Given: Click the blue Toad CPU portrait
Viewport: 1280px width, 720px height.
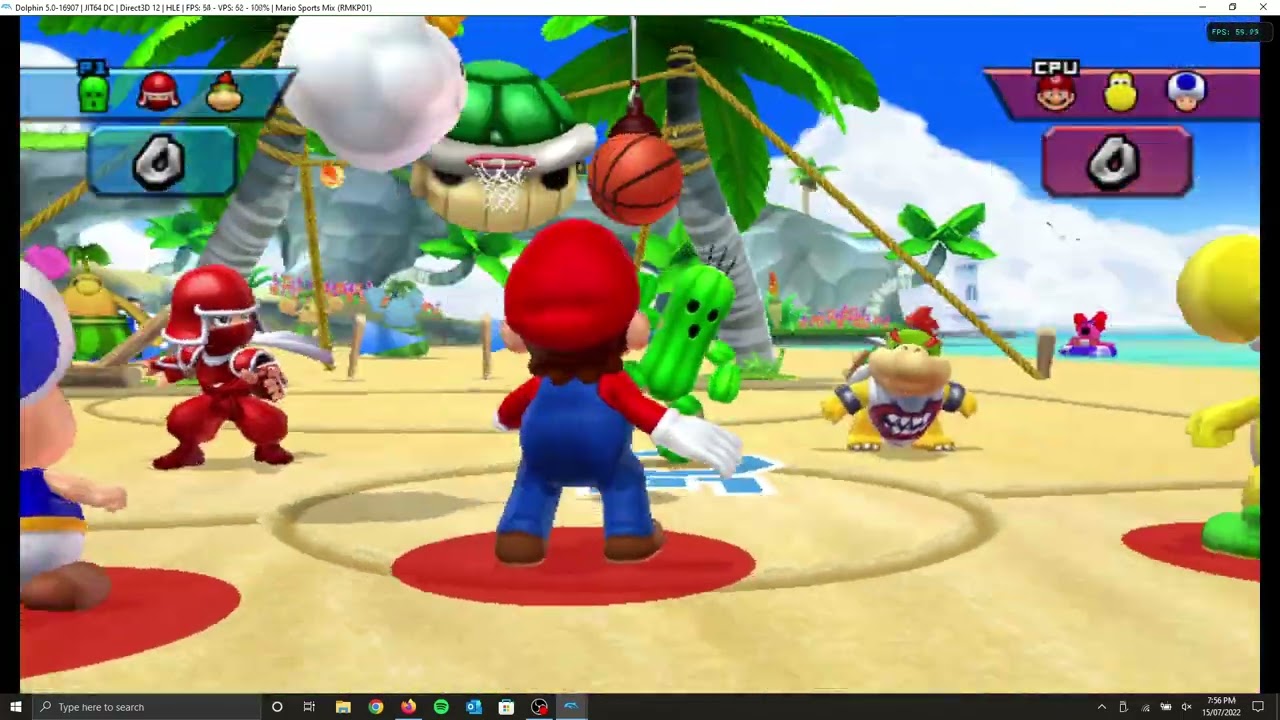Looking at the screenshot, I should click(x=1186, y=92).
